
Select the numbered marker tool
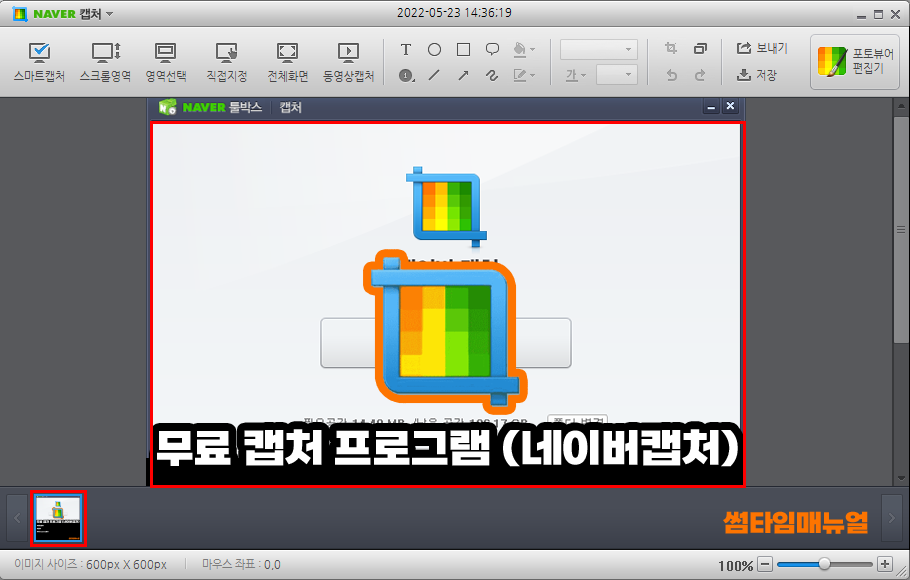click(x=406, y=75)
